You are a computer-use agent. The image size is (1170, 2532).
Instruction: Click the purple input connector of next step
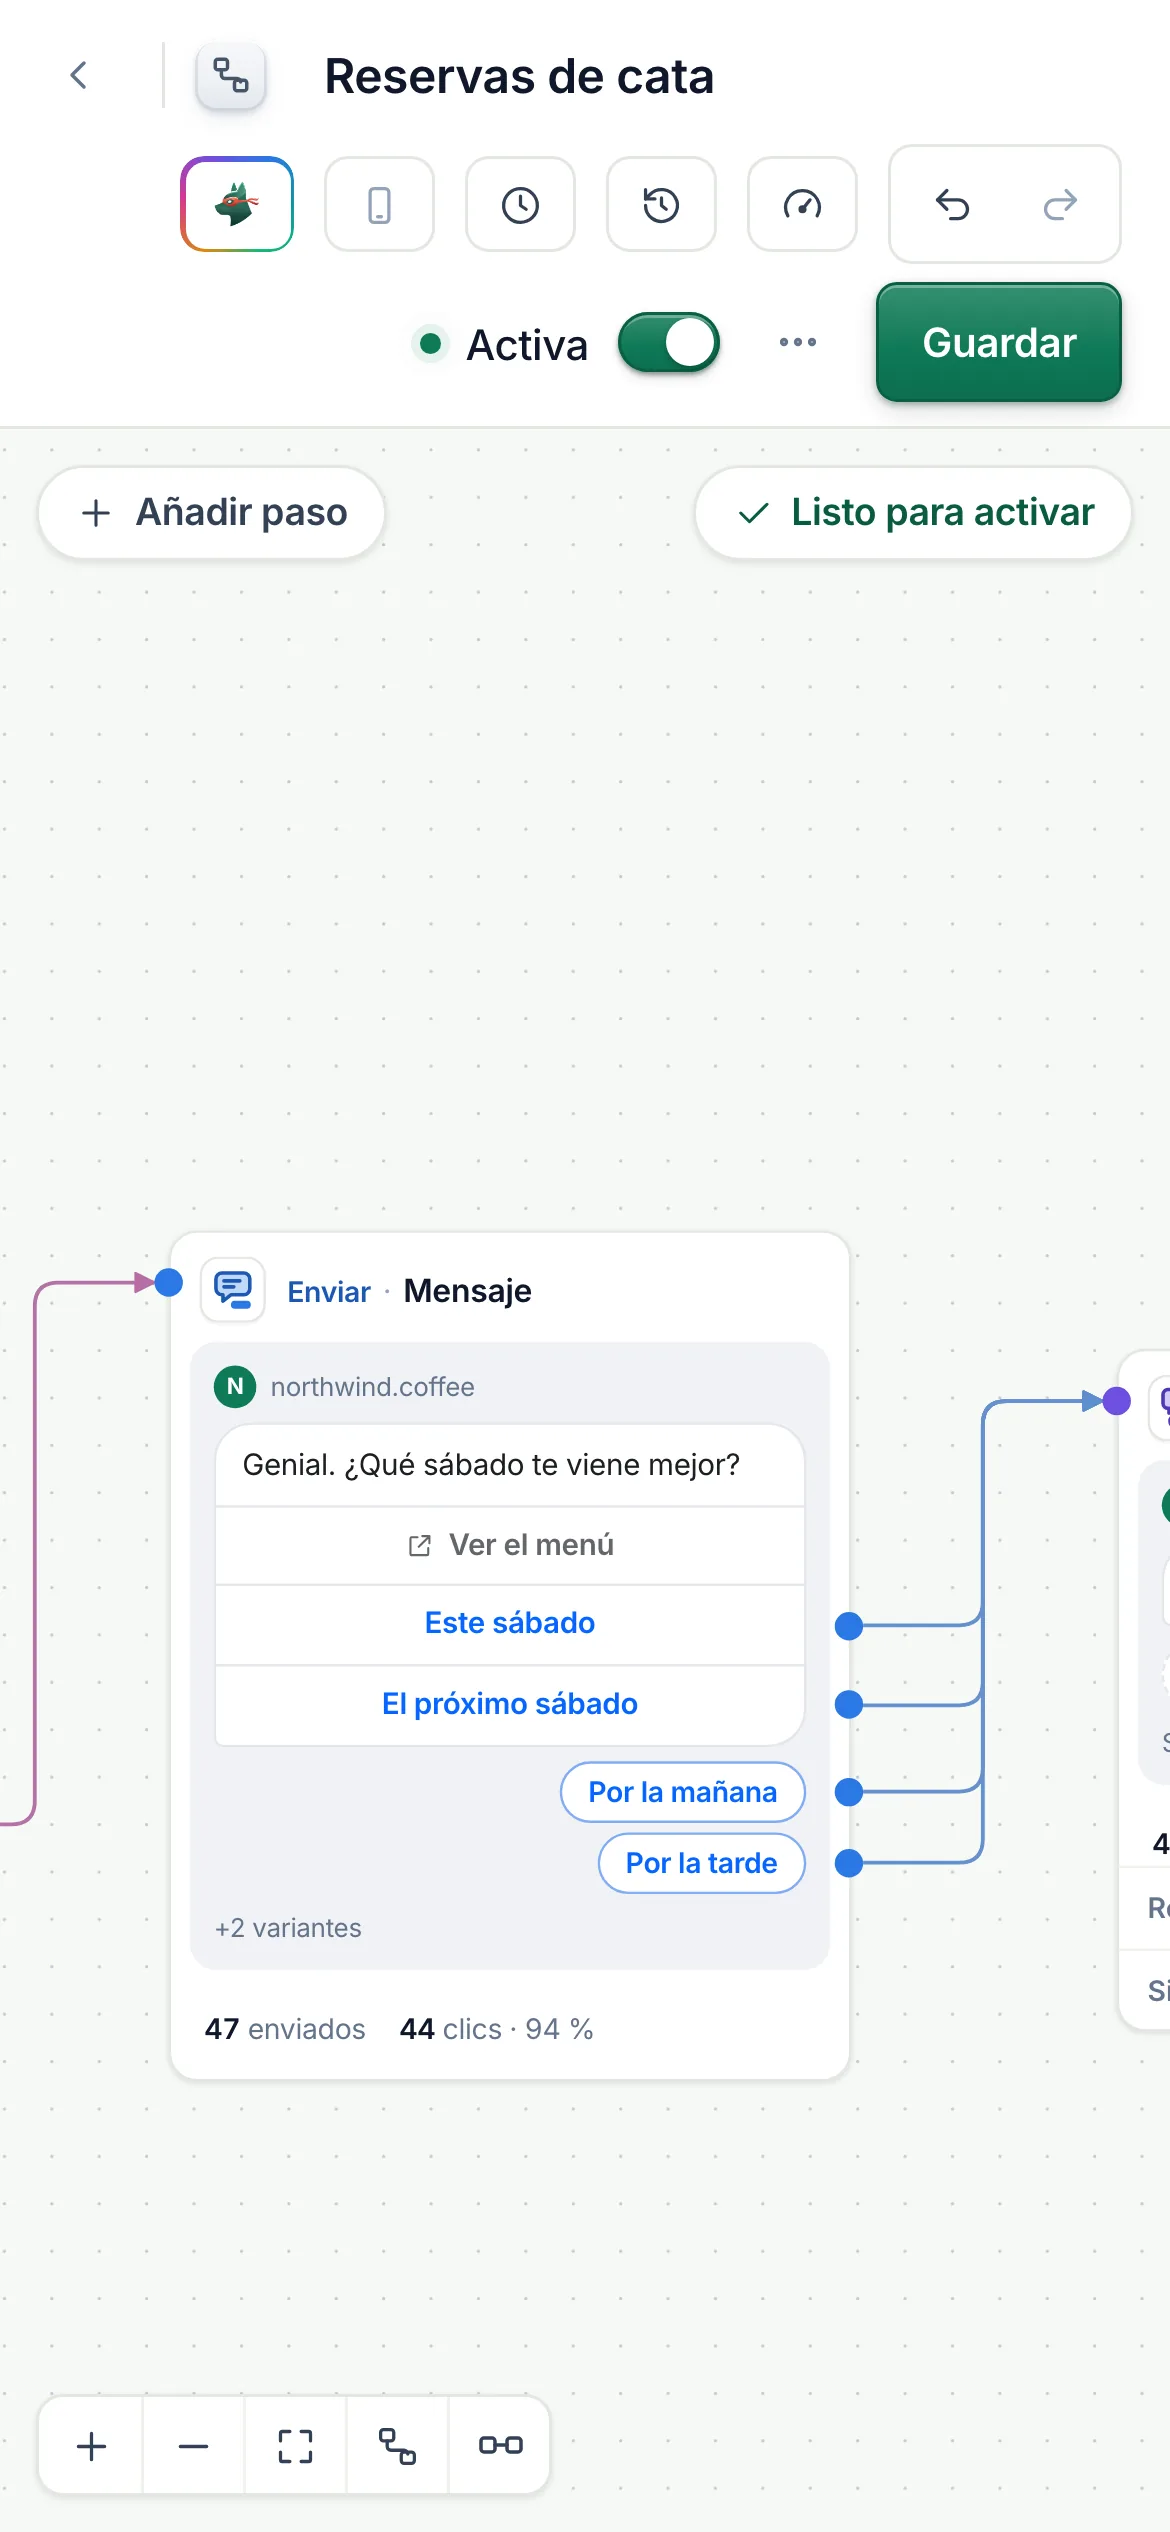[1117, 1401]
